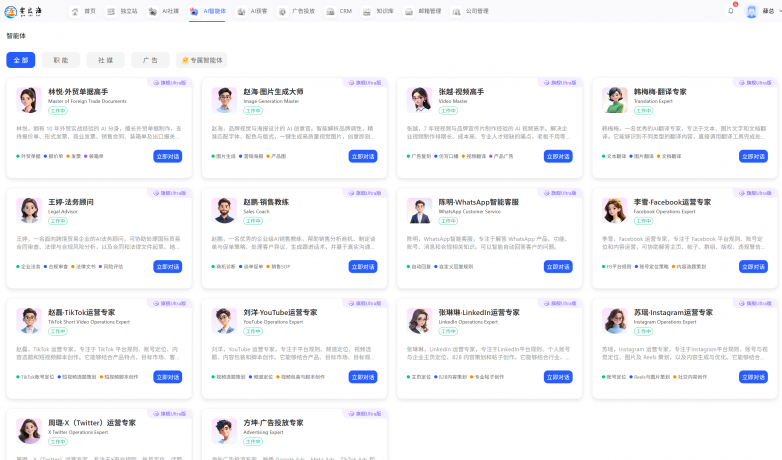This screenshot has height=460, width=782.
Task: Open notifications via the bell icon
Action: [731, 11]
